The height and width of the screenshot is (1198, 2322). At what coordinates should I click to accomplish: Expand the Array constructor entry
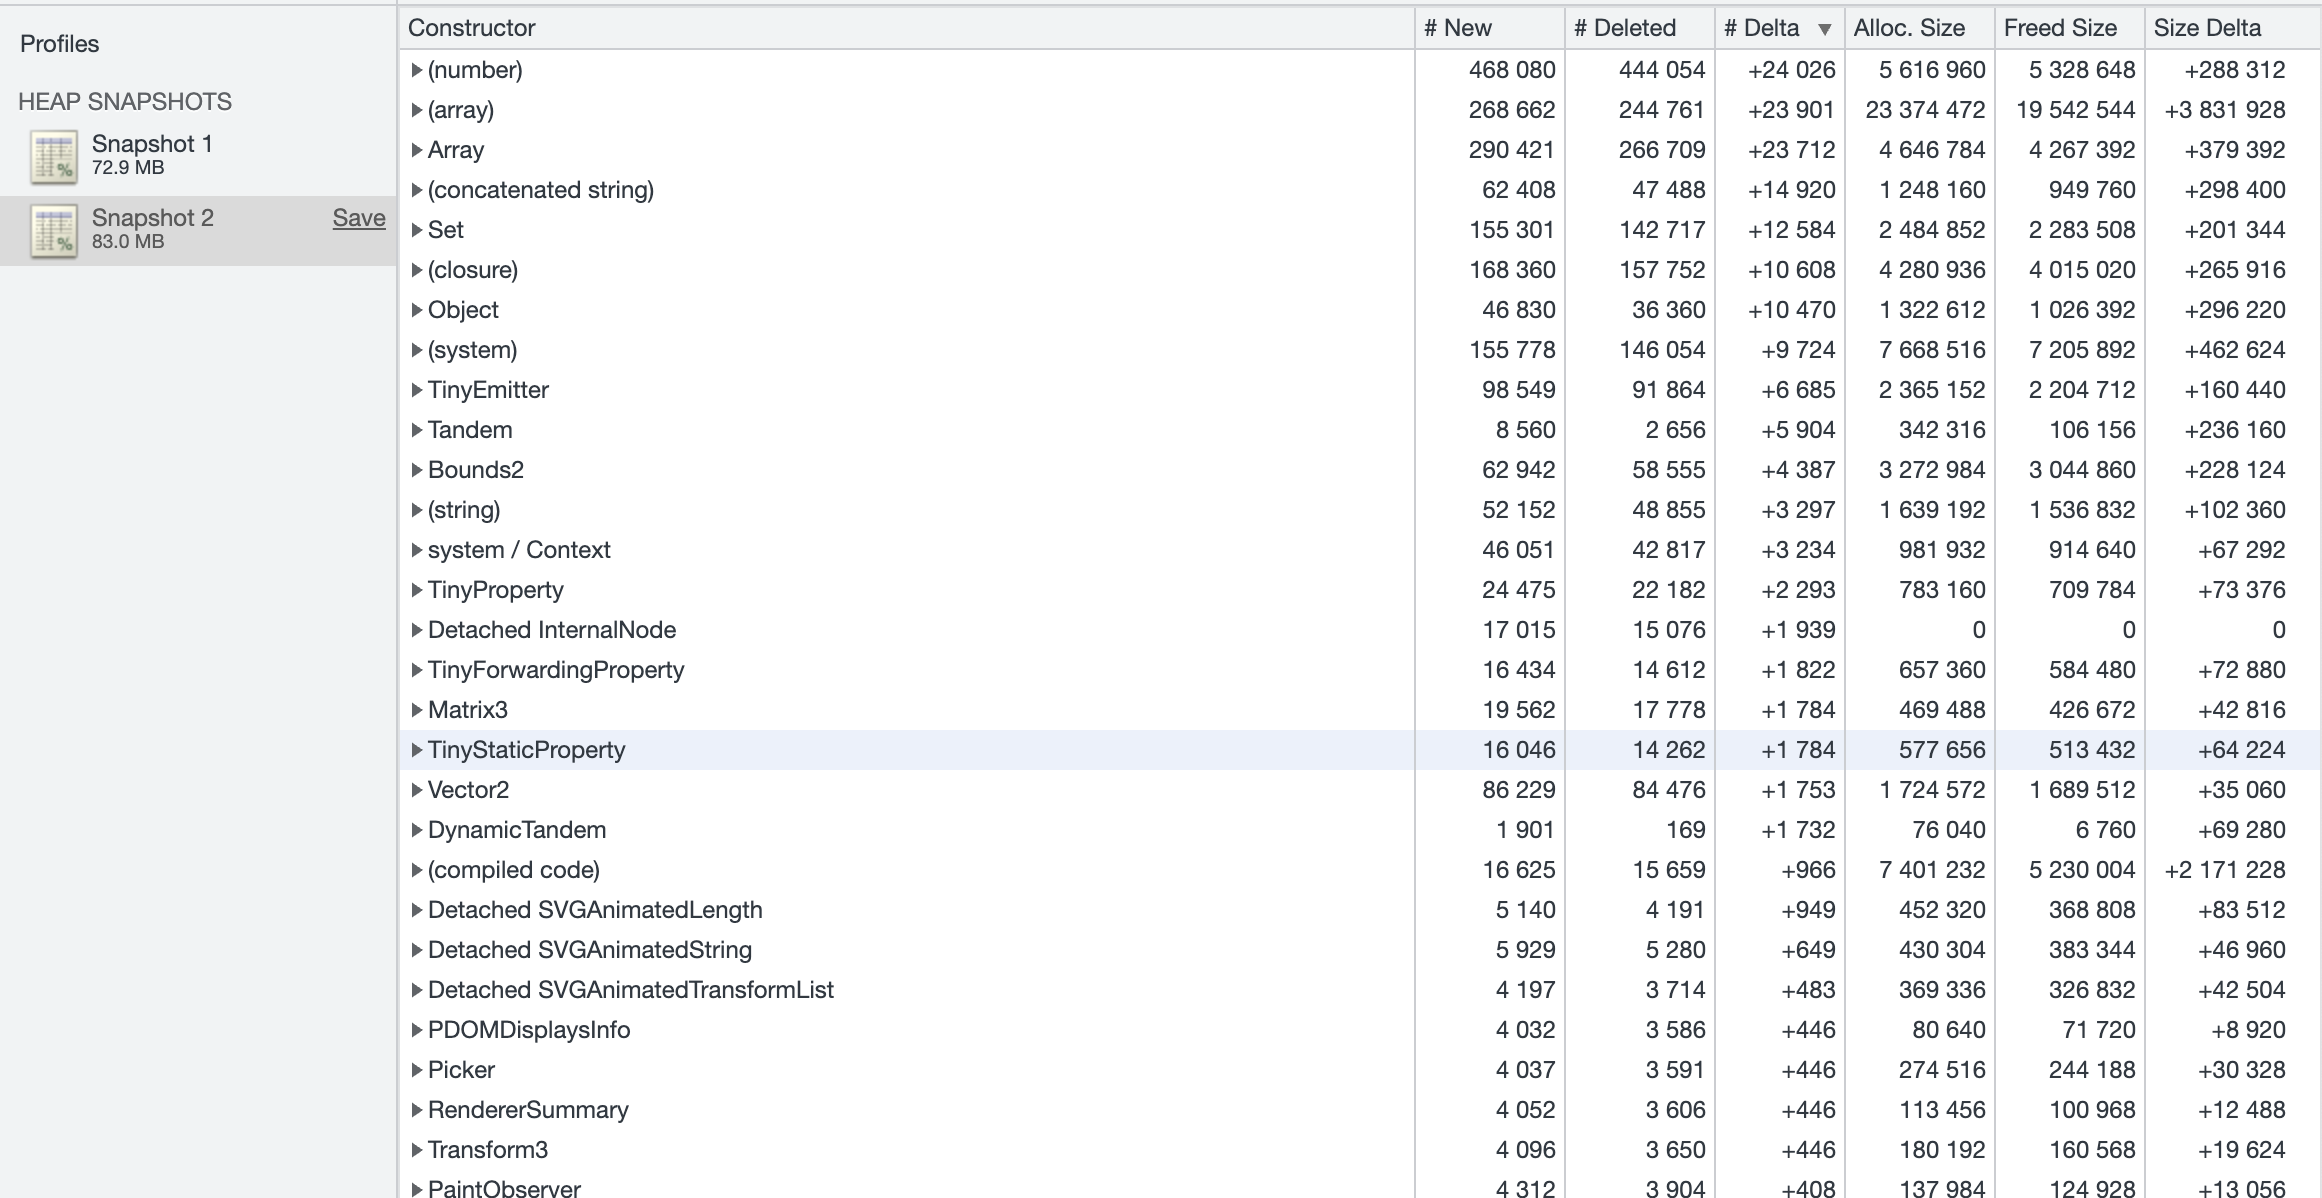(417, 150)
